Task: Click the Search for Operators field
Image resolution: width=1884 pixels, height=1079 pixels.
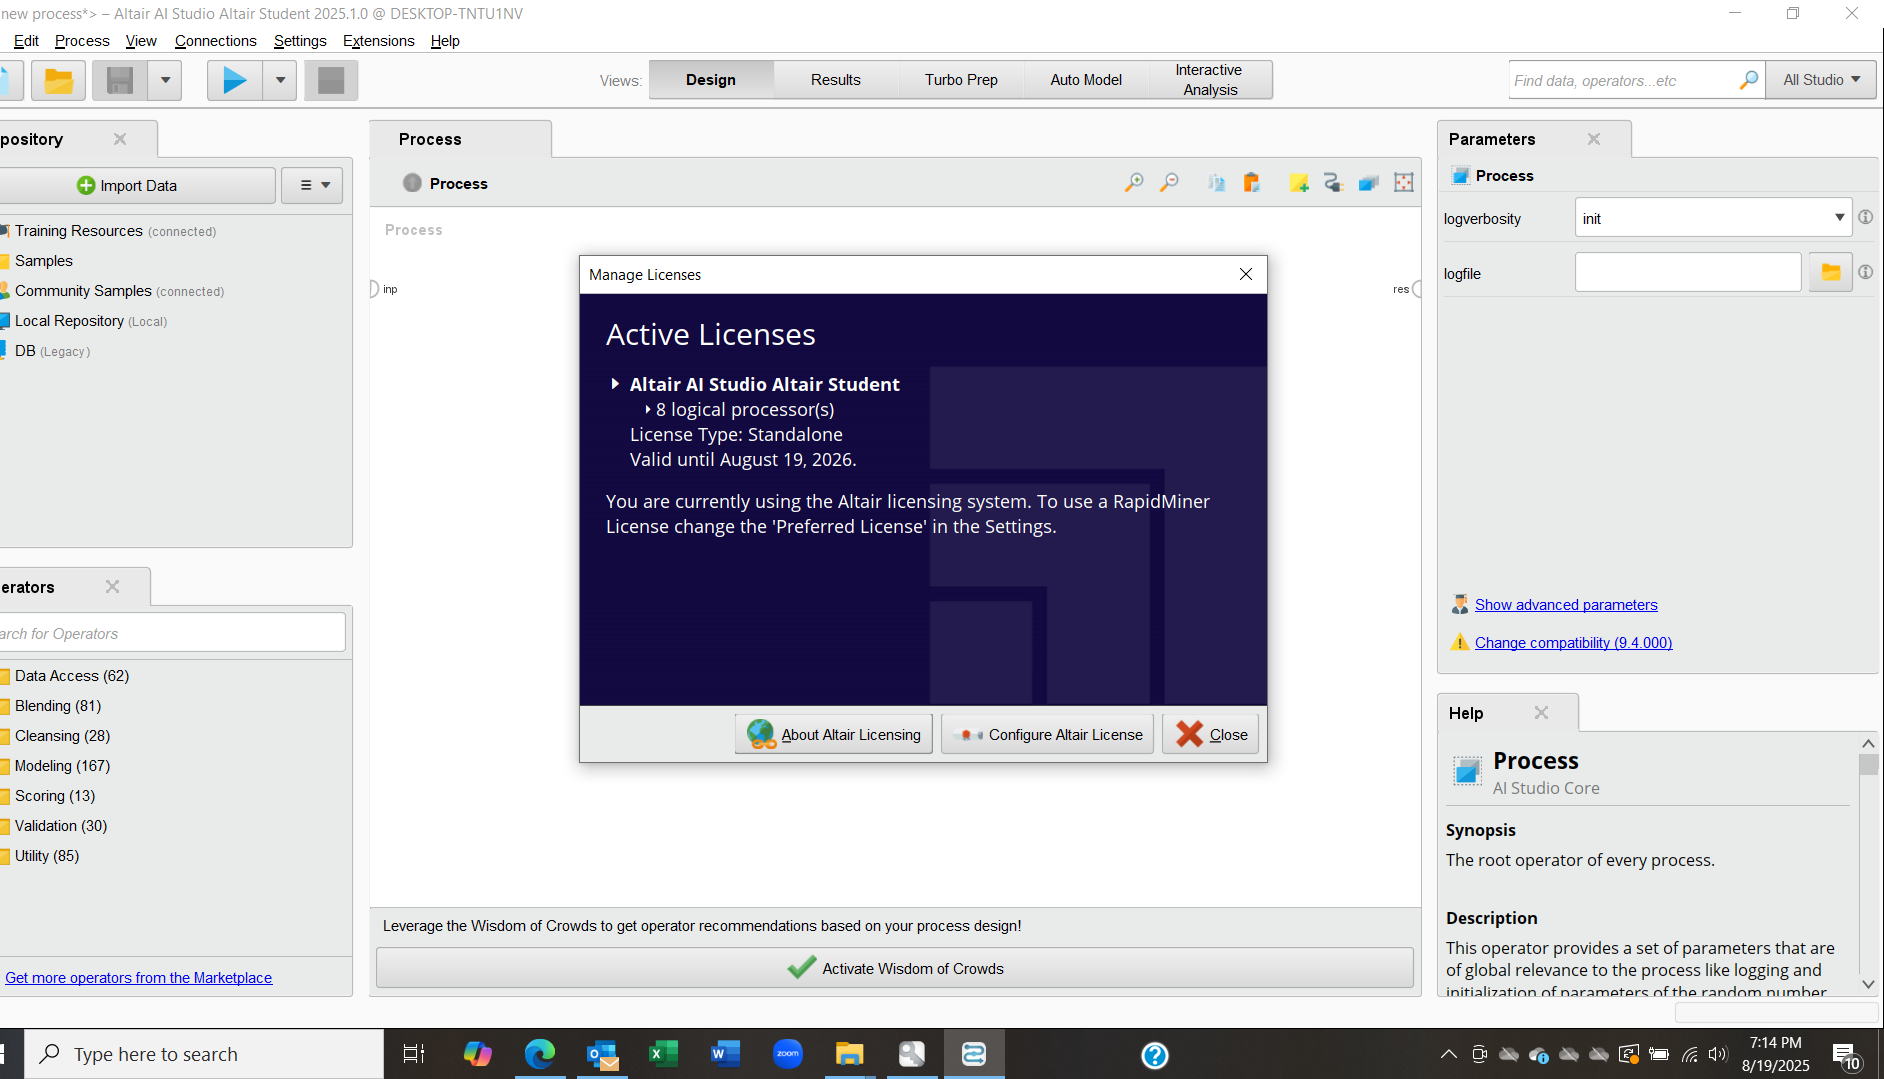Action: coord(172,634)
